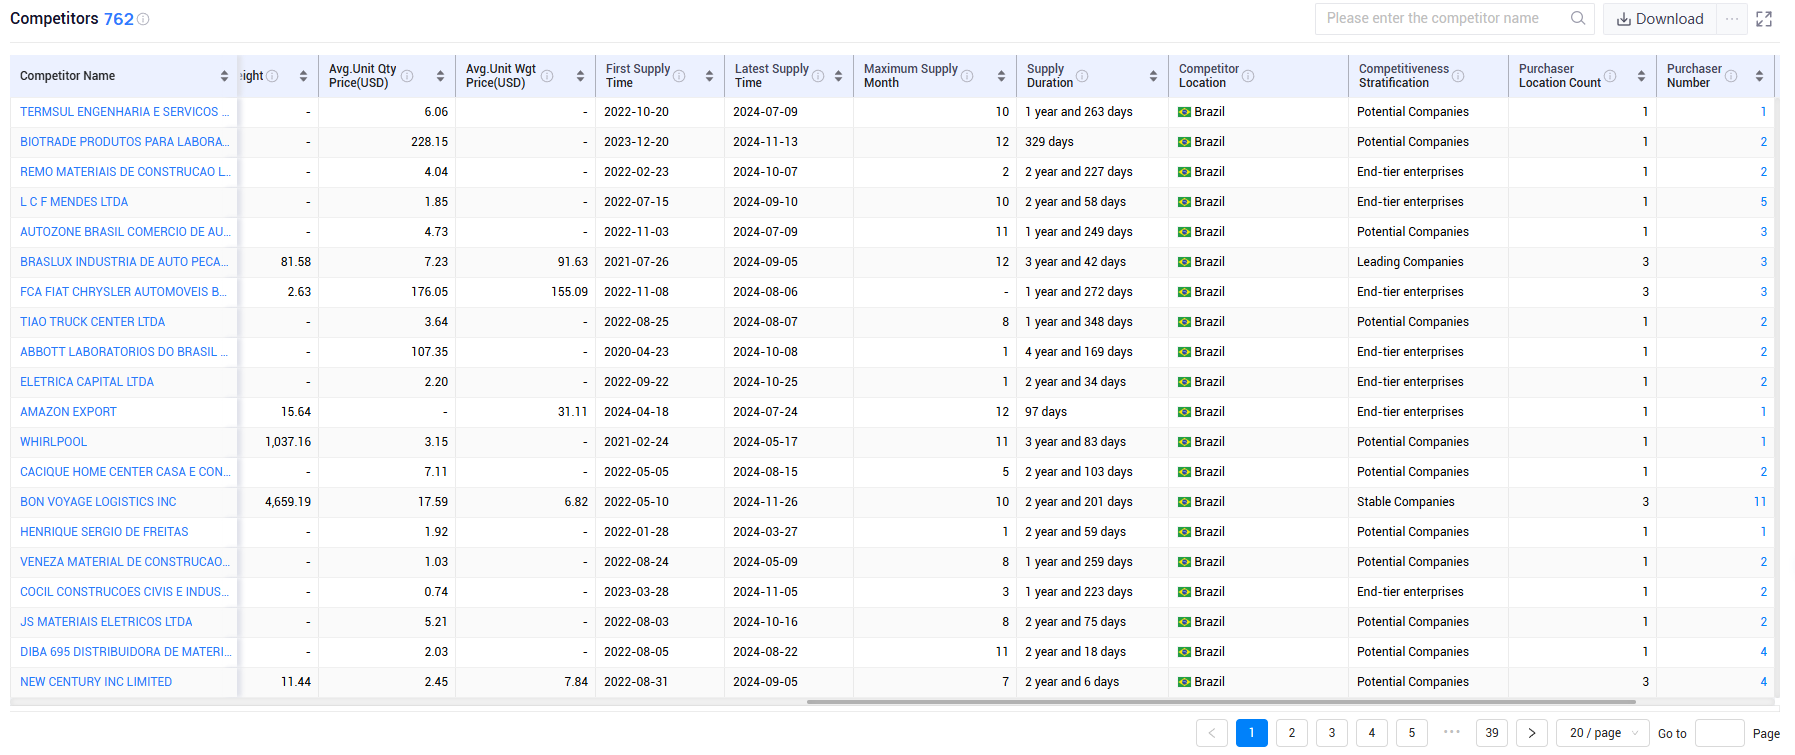The image size is (1795, 755).
Task: Open FCA FIAT CHRYSLER AUTOMOVEIS link
Action: pos(124,292)
